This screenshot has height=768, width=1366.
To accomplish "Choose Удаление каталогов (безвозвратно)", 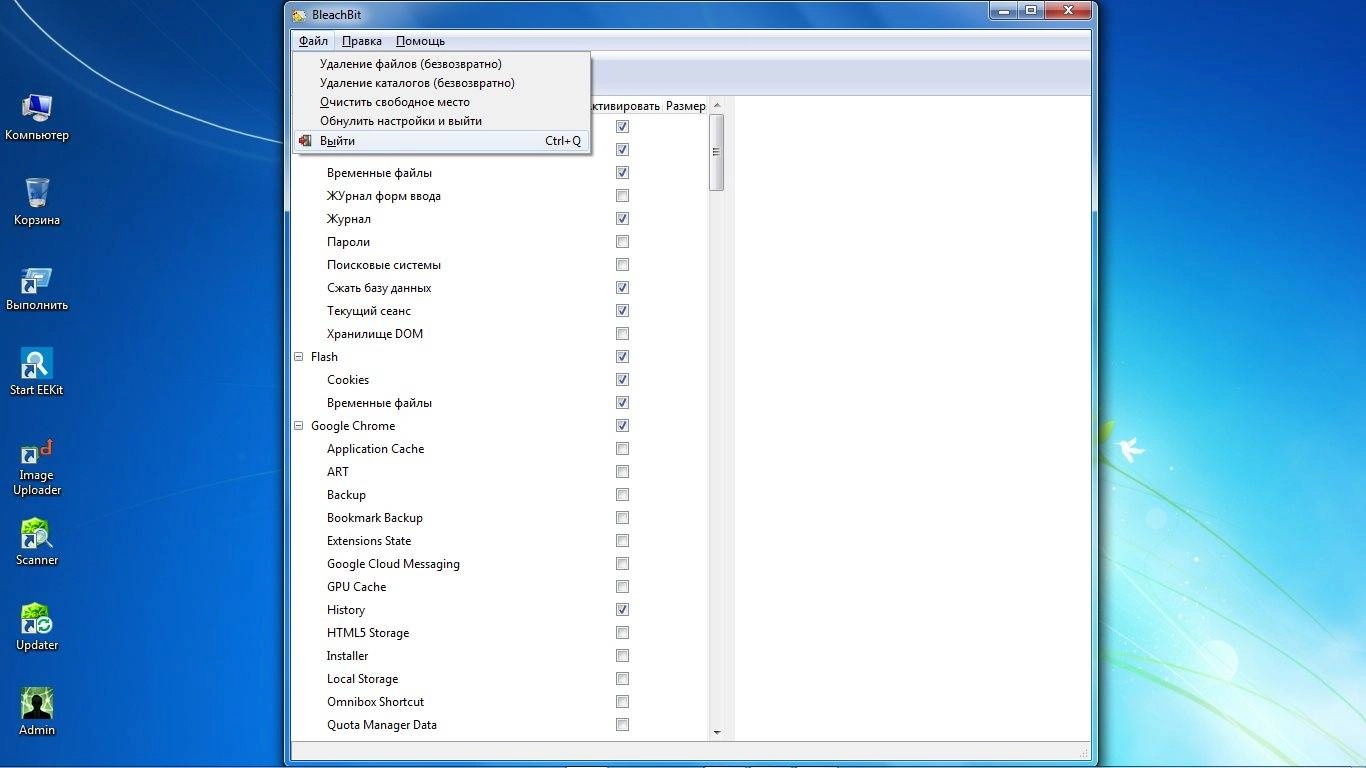I will click(442, 83).
